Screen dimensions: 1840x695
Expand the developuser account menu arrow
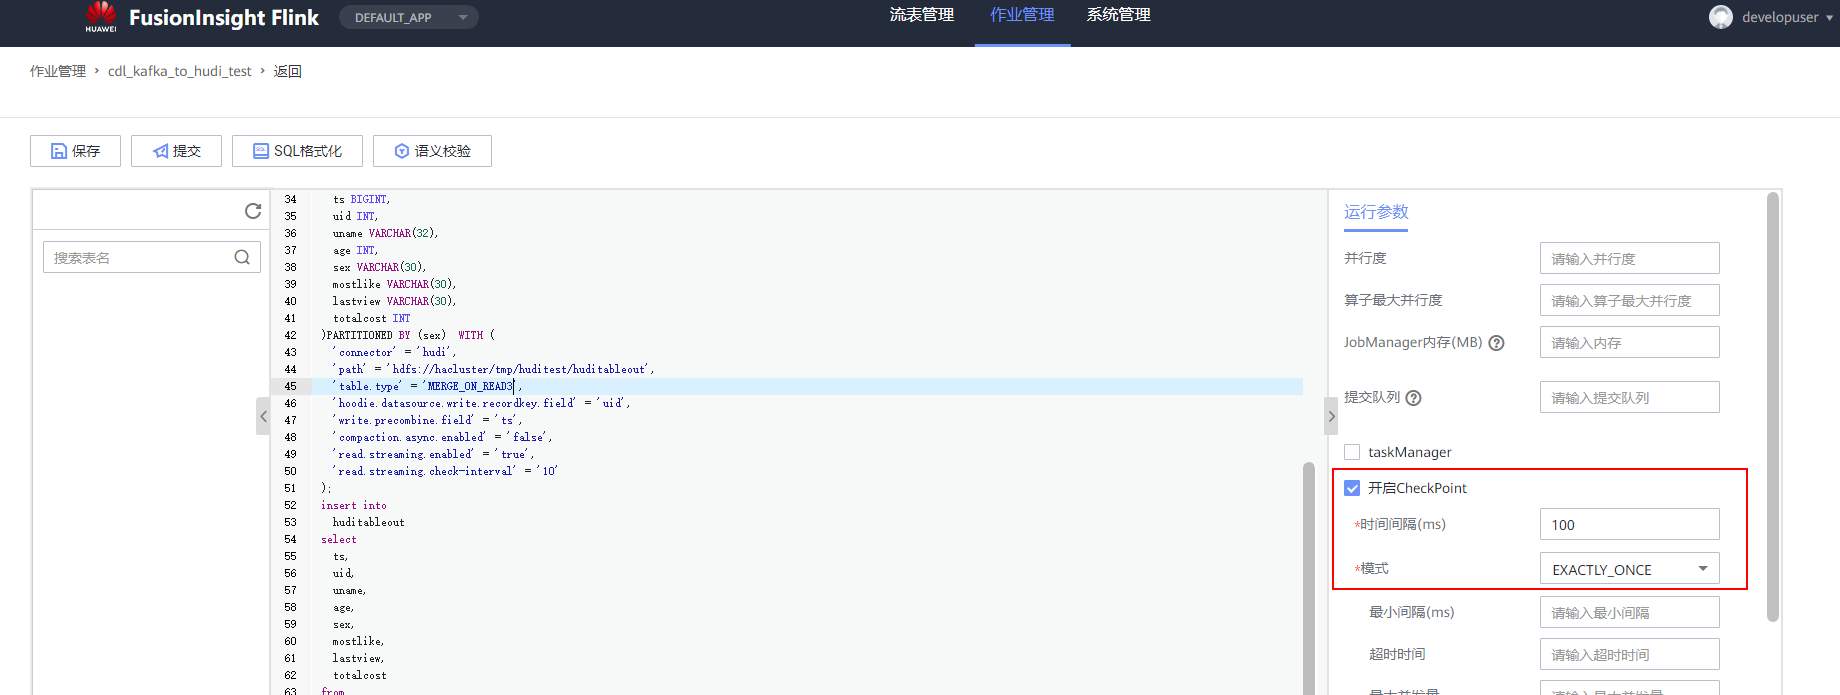[x=1830, y=18]
